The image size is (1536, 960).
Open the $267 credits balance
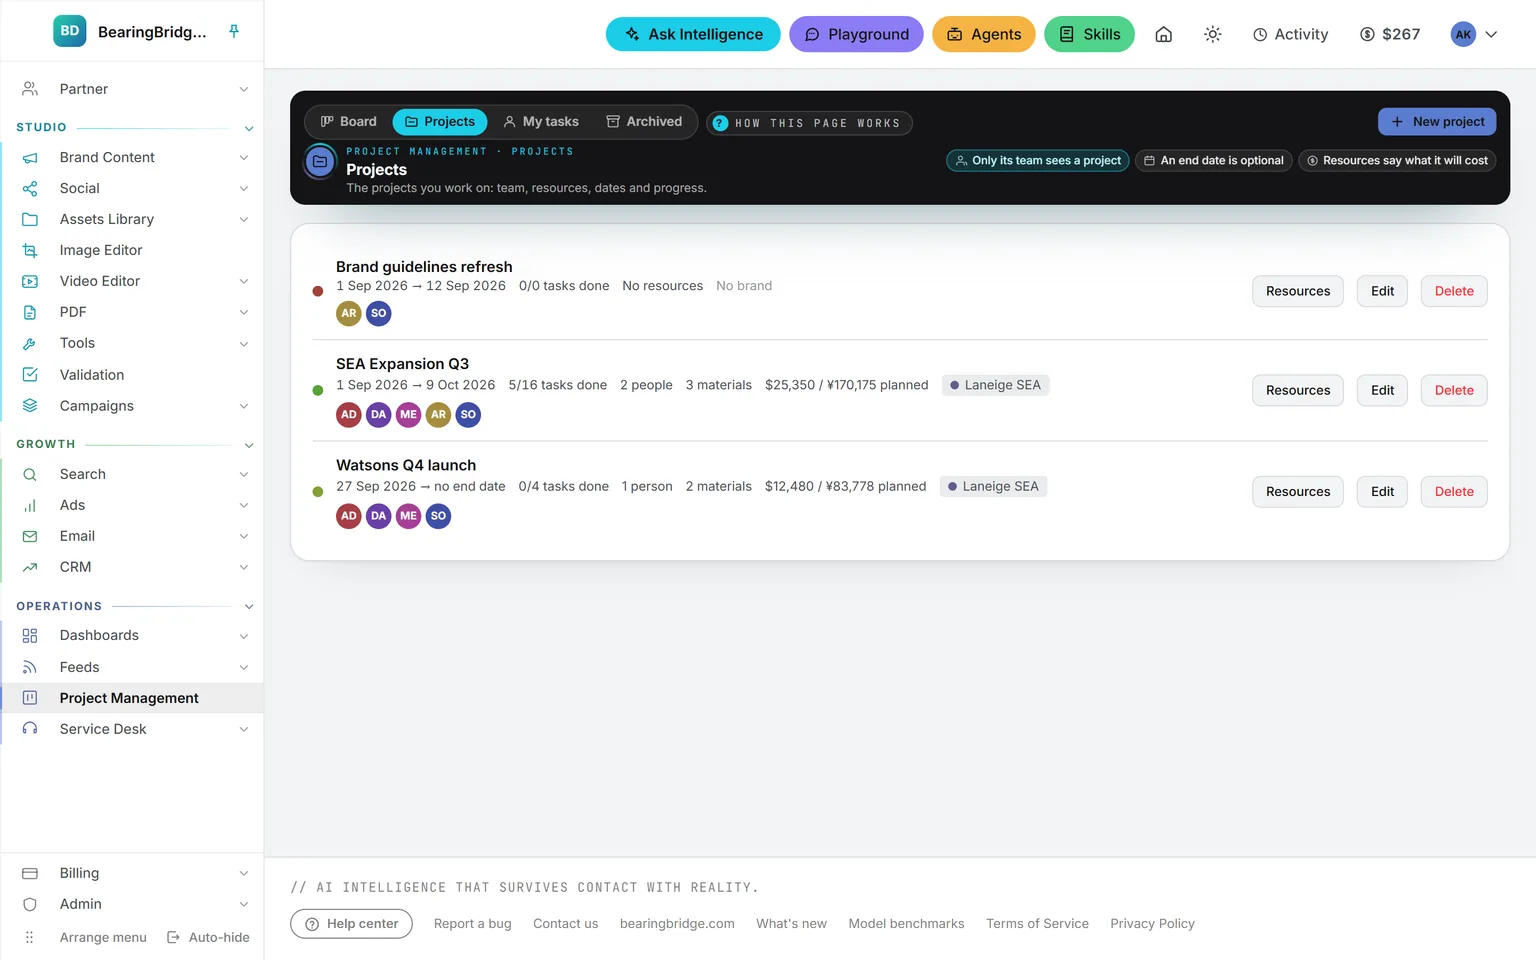tap(1390, 34)
